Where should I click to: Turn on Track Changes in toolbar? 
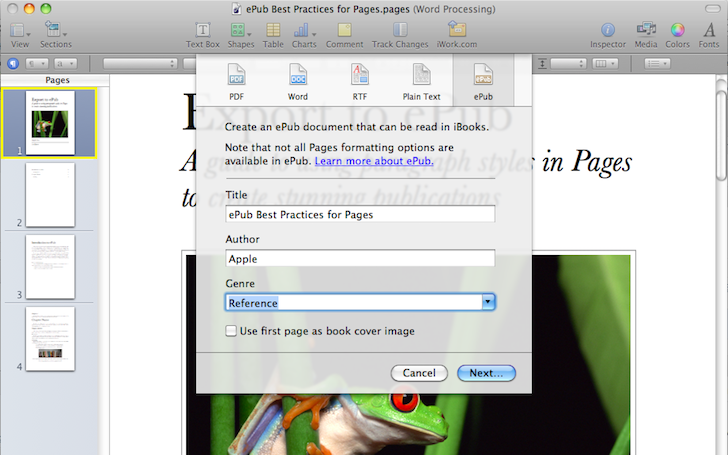point(400,35)
